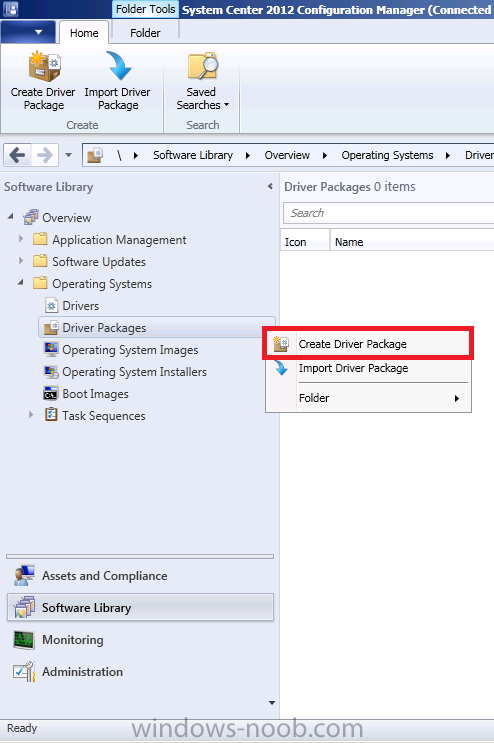Click the Back navigation arrow
494x743 pixels.
pyautogui.click(x=18, y=155)
